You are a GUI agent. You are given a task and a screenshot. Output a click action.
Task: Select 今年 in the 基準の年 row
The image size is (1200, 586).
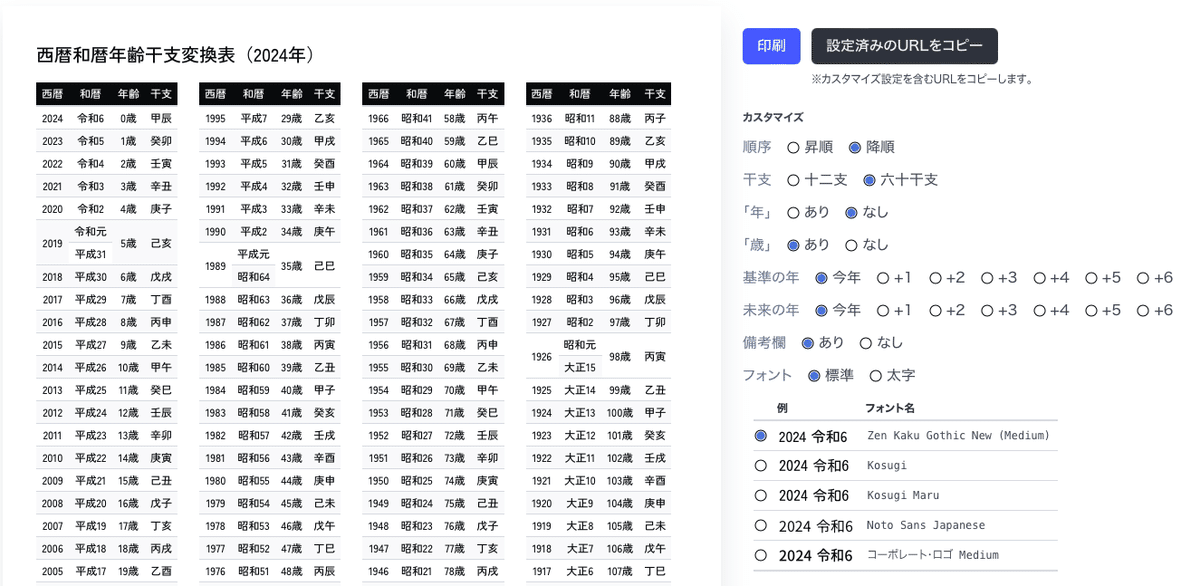tap(822, 278)
